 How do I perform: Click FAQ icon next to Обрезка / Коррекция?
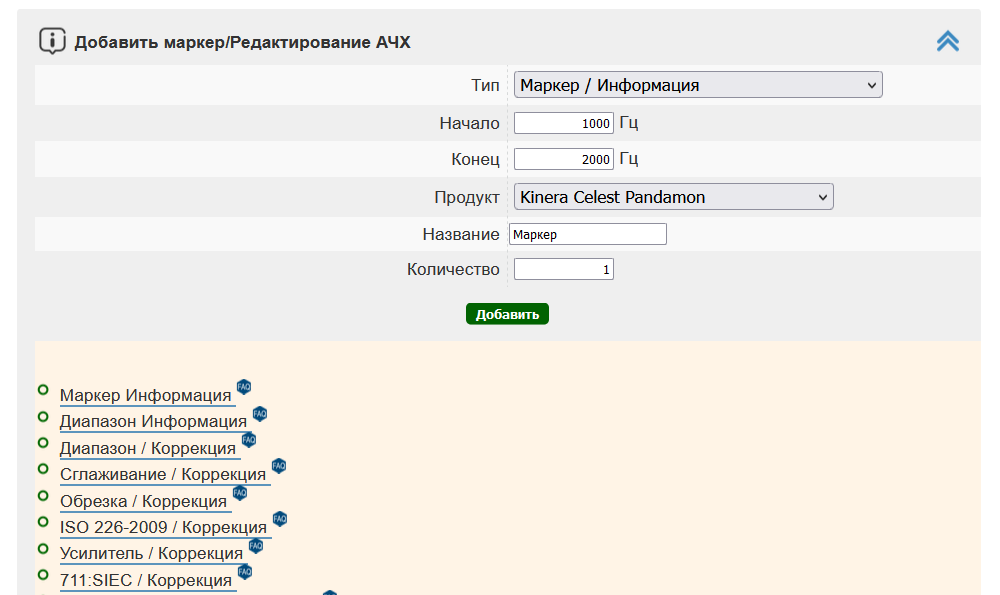[240, 492]
